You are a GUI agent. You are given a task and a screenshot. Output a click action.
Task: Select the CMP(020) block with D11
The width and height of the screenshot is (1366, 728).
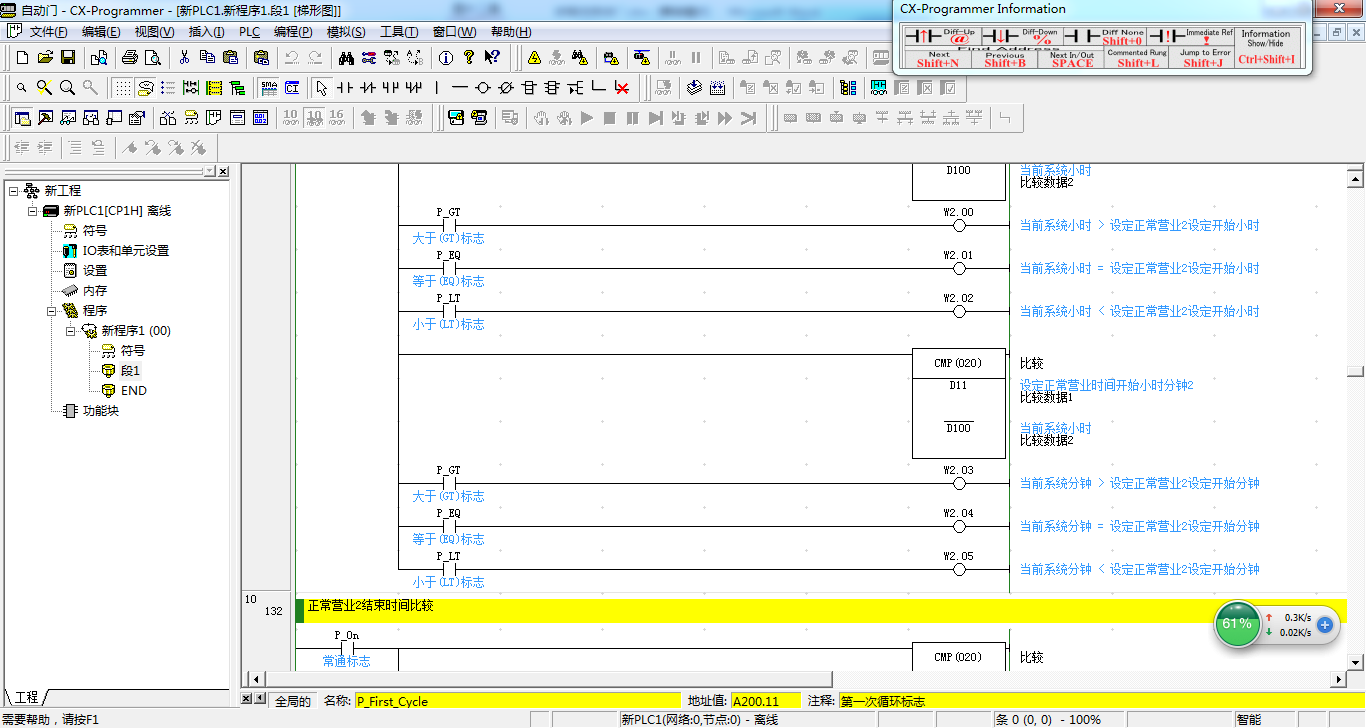point(958,404)
